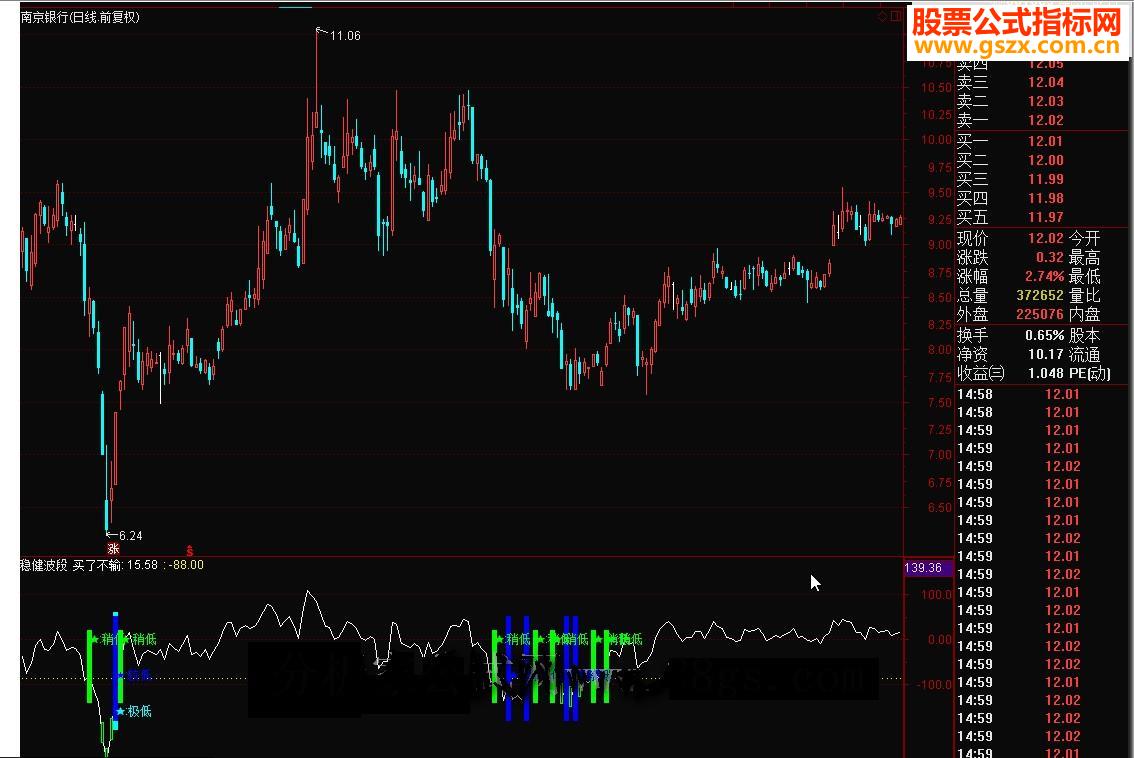Click the 收益(三) 1.048 value
1134x758 pixels.
click(x=1046, y=373)
